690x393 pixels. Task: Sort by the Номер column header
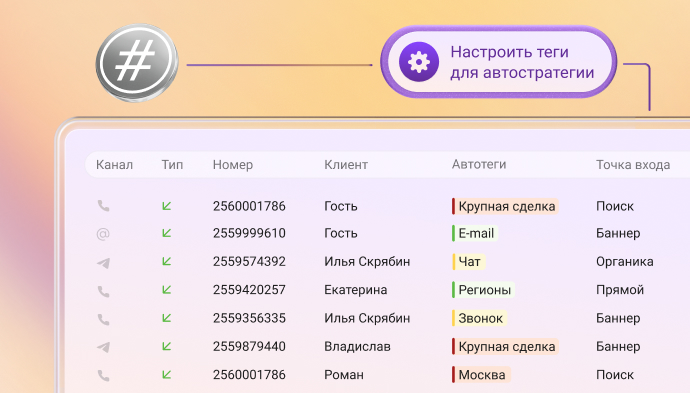coord(233,165)
